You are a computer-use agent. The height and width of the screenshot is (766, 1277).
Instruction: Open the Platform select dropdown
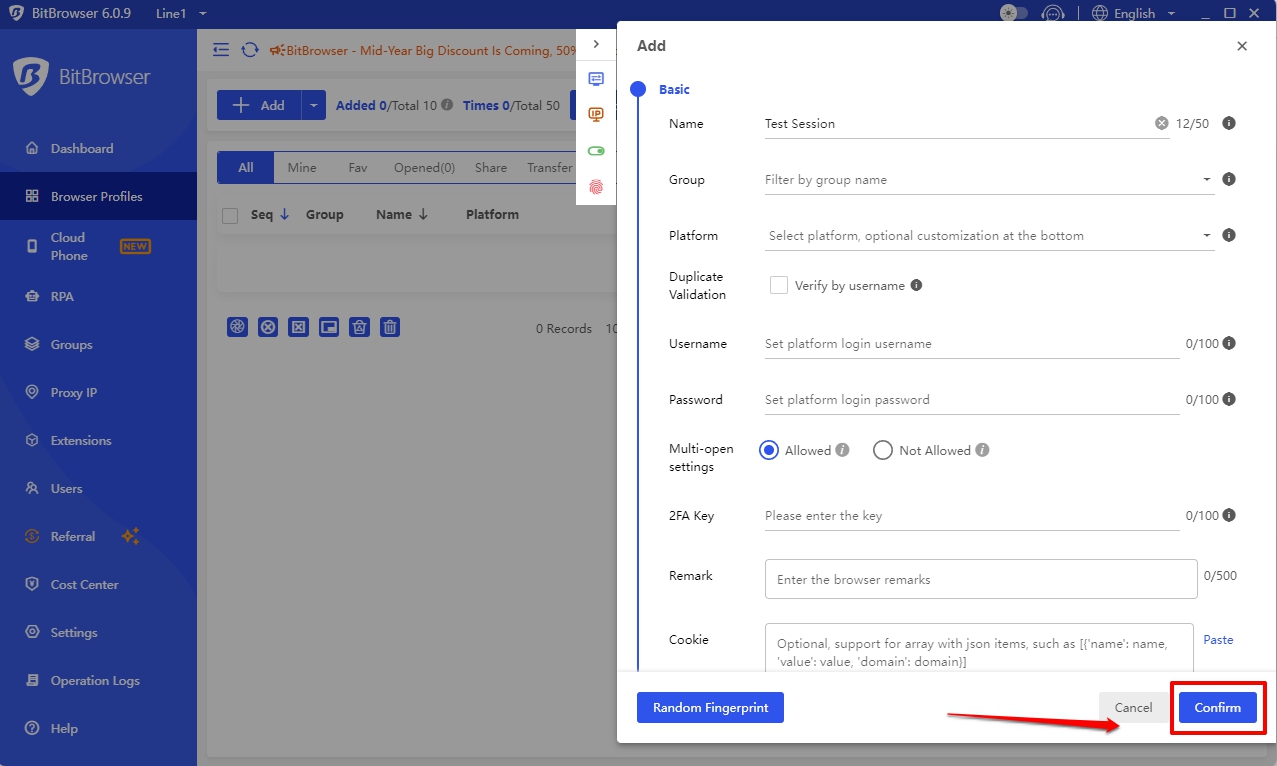[989, 236]
